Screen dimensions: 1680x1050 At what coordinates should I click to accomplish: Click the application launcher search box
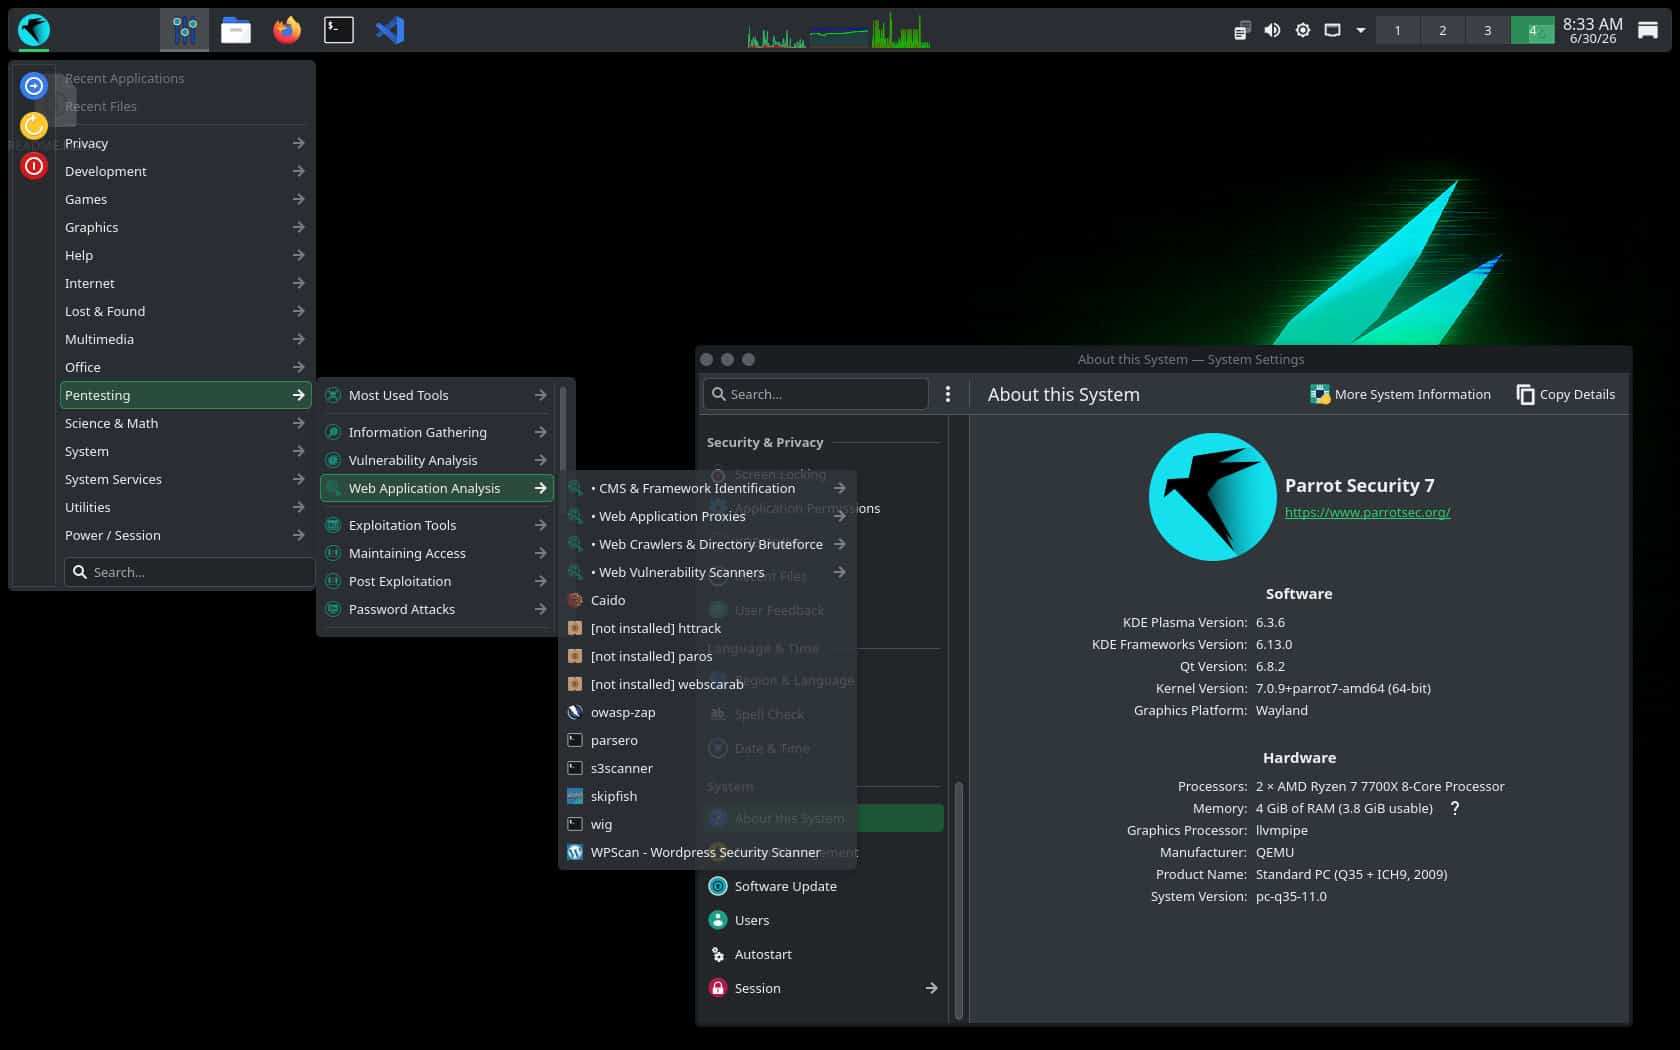(x=190, y=572)
